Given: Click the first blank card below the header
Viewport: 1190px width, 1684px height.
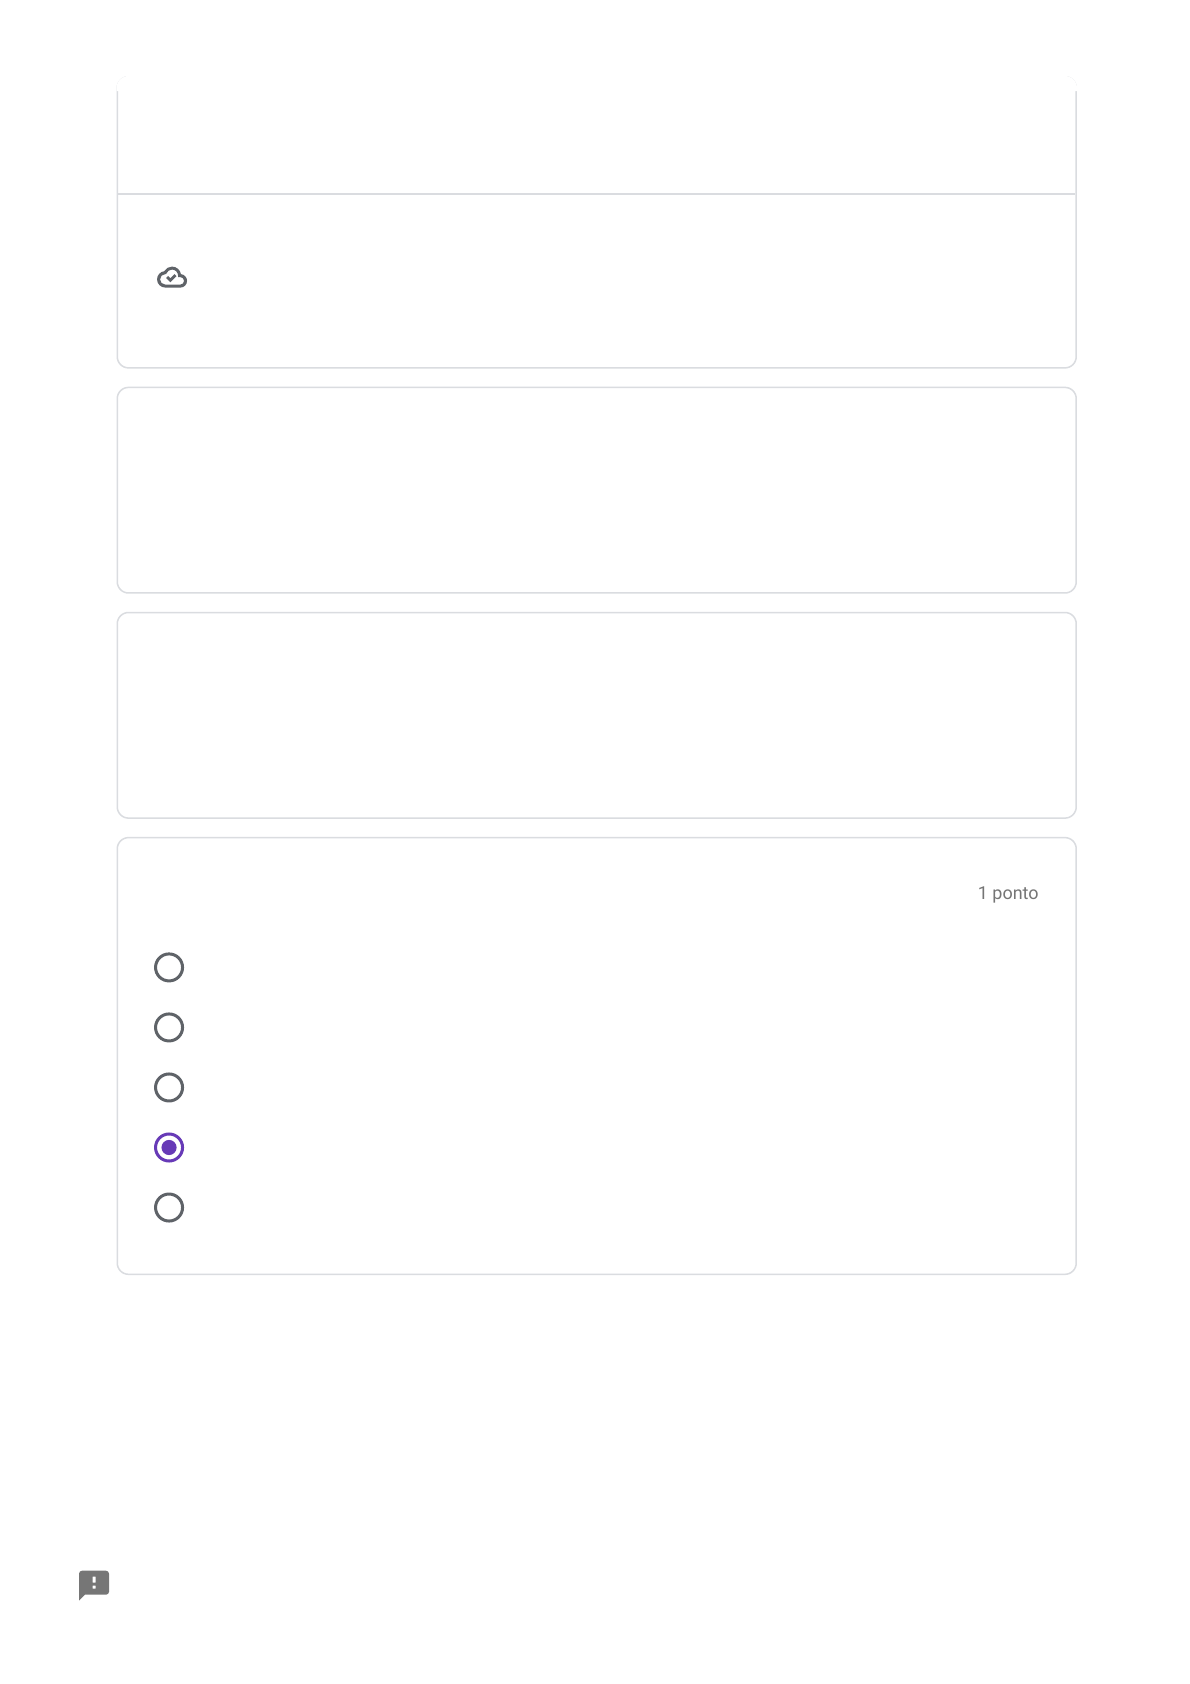Looking at the screenshot, I should pyautogui.click(x=596, y=490).
